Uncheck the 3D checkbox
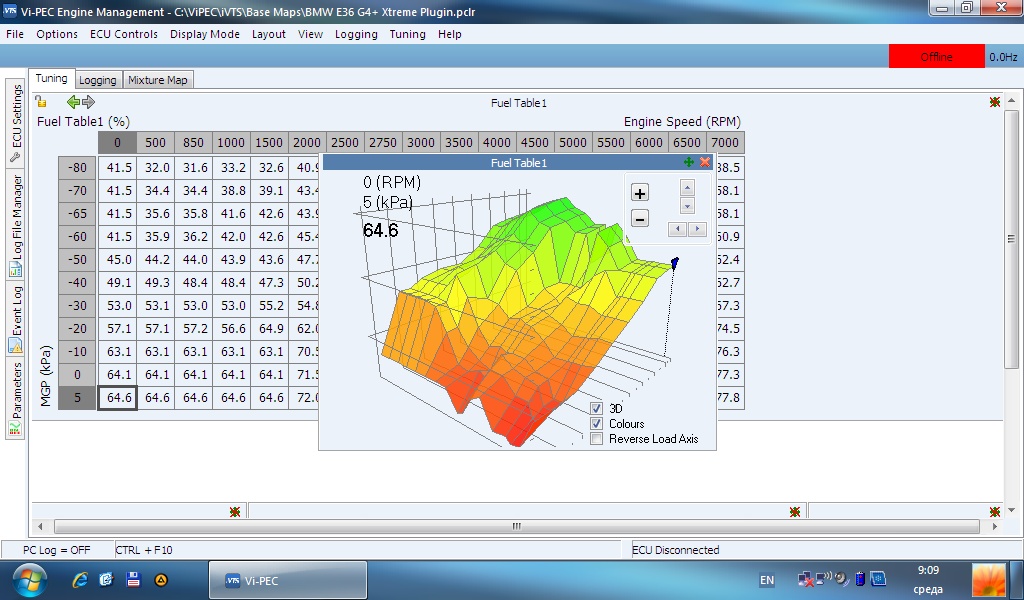 [x=596, y=408]
